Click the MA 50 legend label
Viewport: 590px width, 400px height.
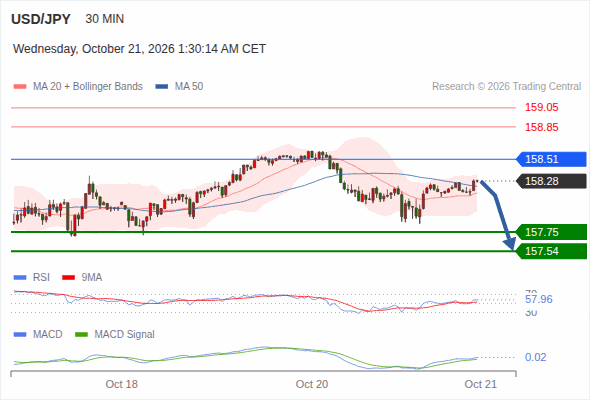click(189, 87)
